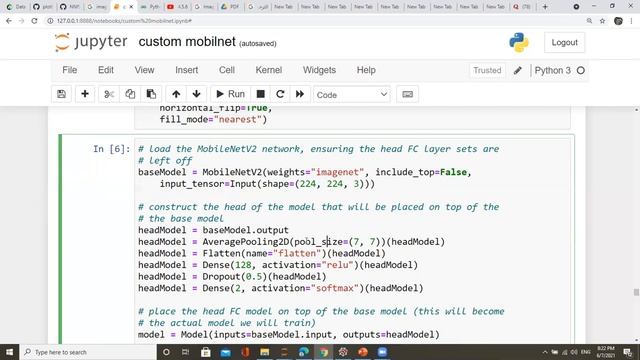This screenshot has width=640, height=360.
Task: Open Cortana circle icon on taskbar
Action: coord(166,352)
